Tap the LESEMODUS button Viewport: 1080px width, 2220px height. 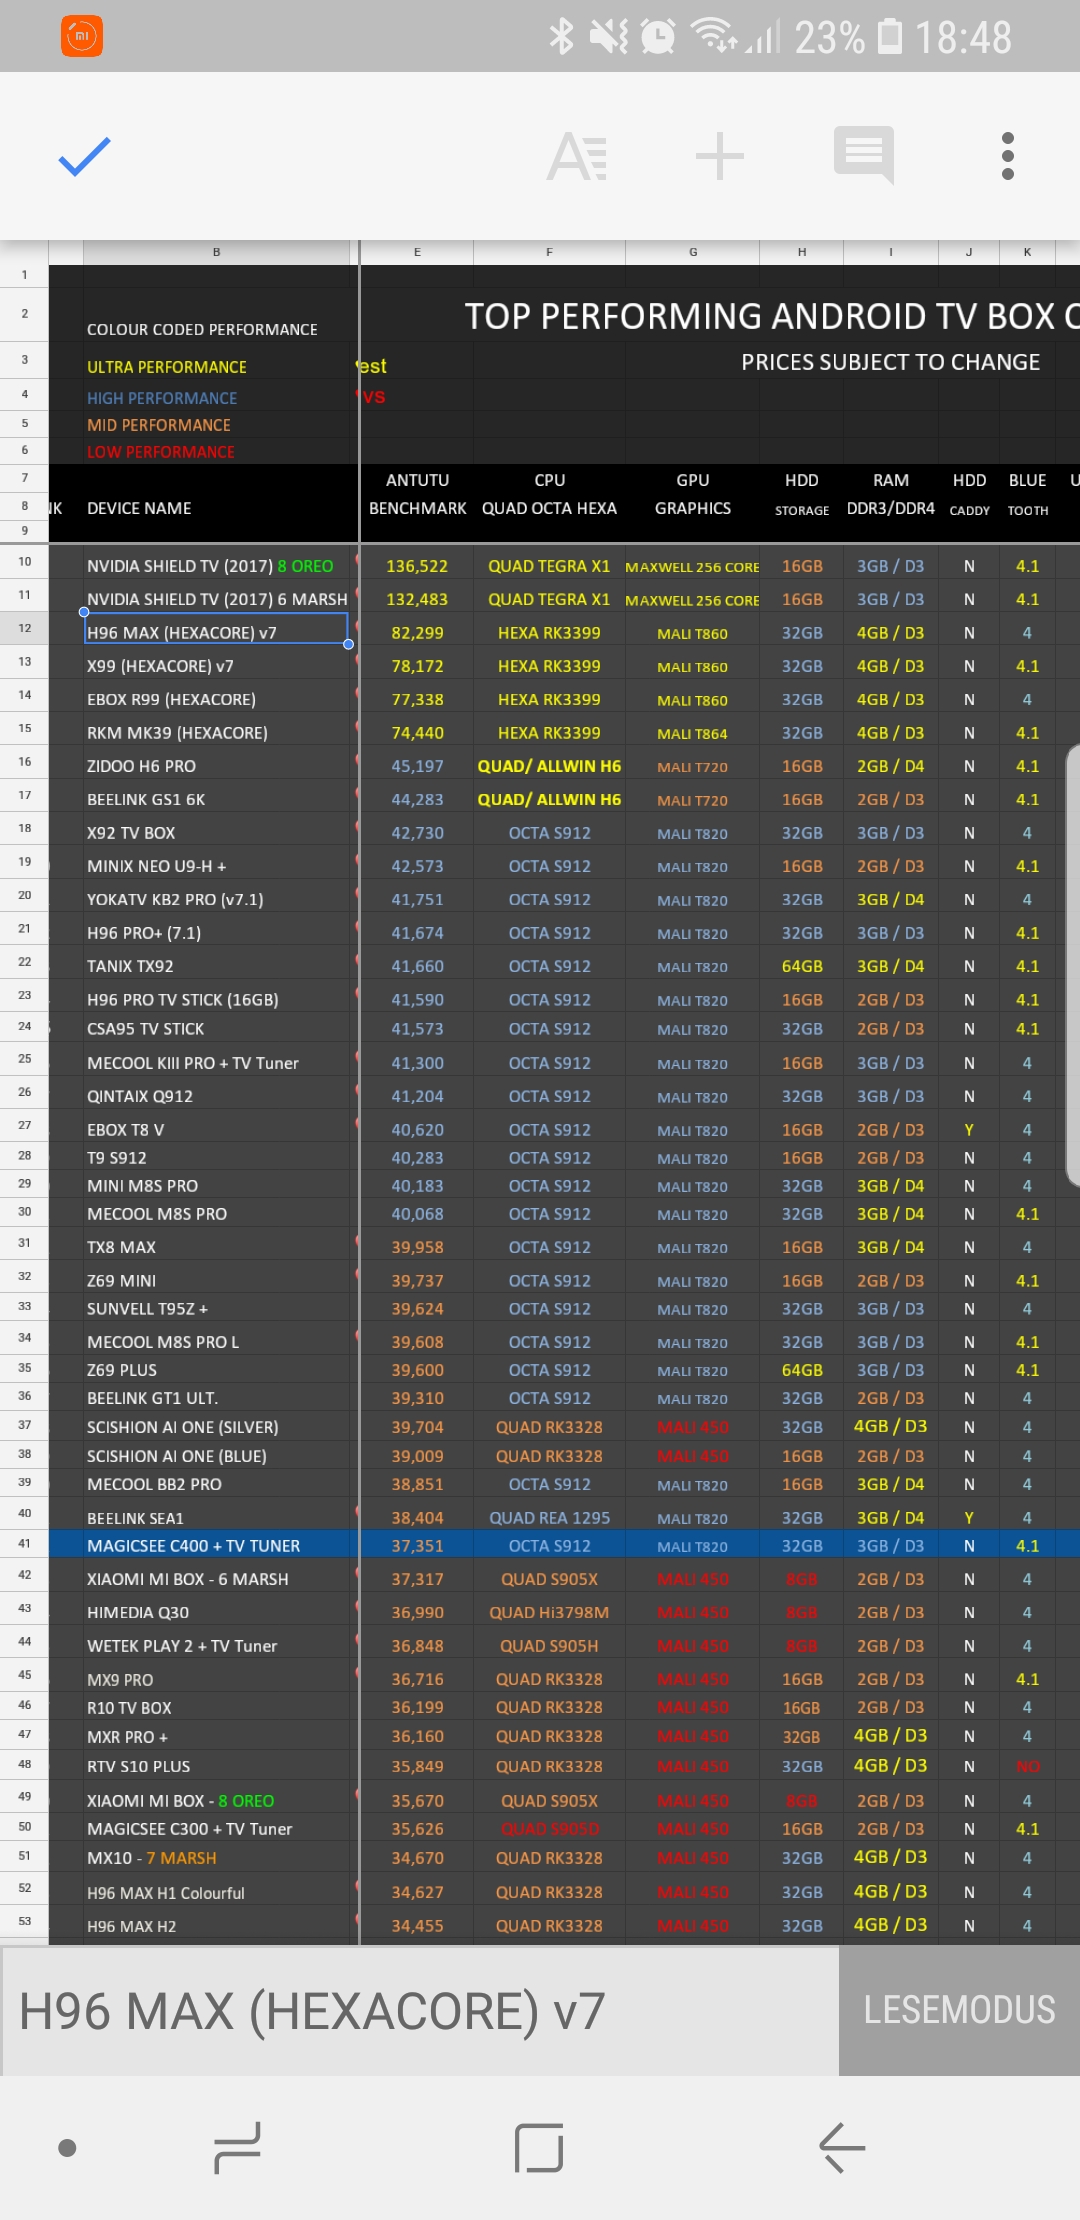(x=959, y=2010)
